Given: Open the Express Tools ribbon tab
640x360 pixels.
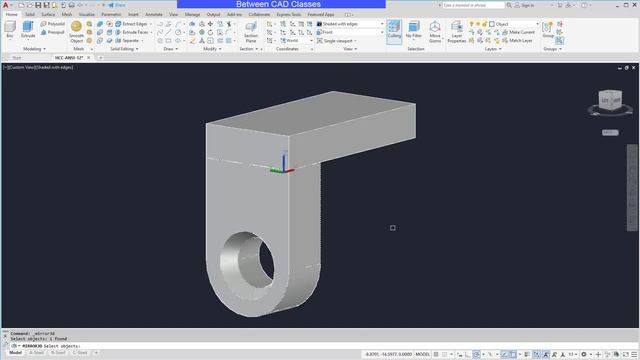Looking at the screenshot, I should tap(289, 14).
